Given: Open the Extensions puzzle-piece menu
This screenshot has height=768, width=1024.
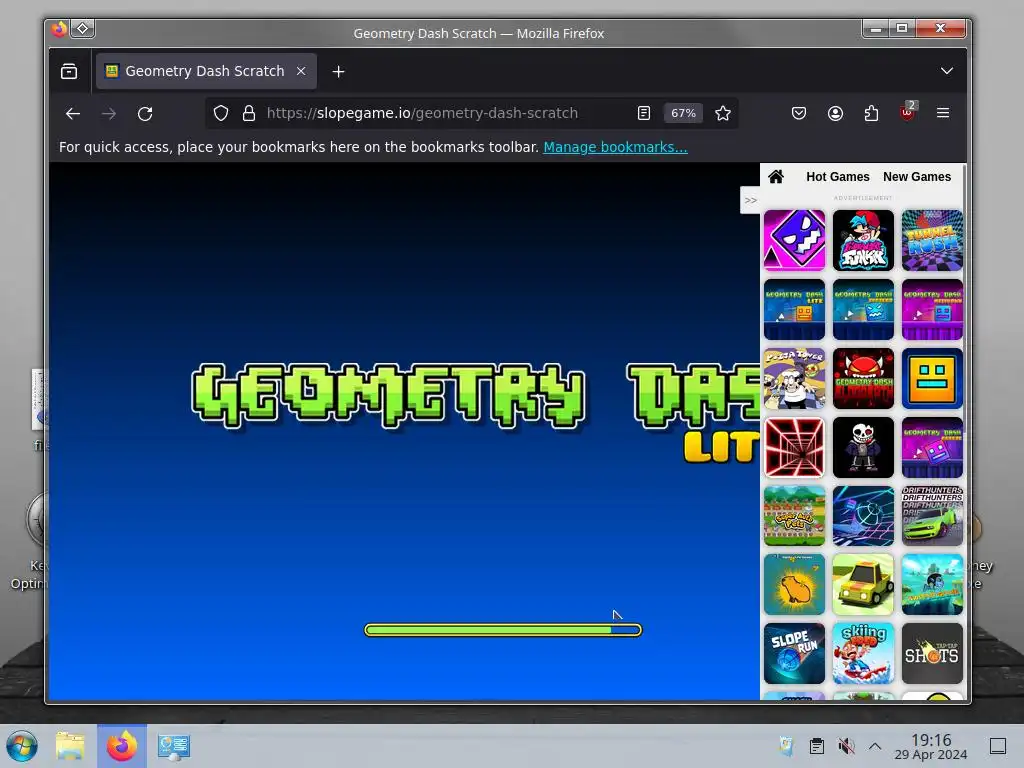Looking at the screenshot, I should tap(871, 114).
